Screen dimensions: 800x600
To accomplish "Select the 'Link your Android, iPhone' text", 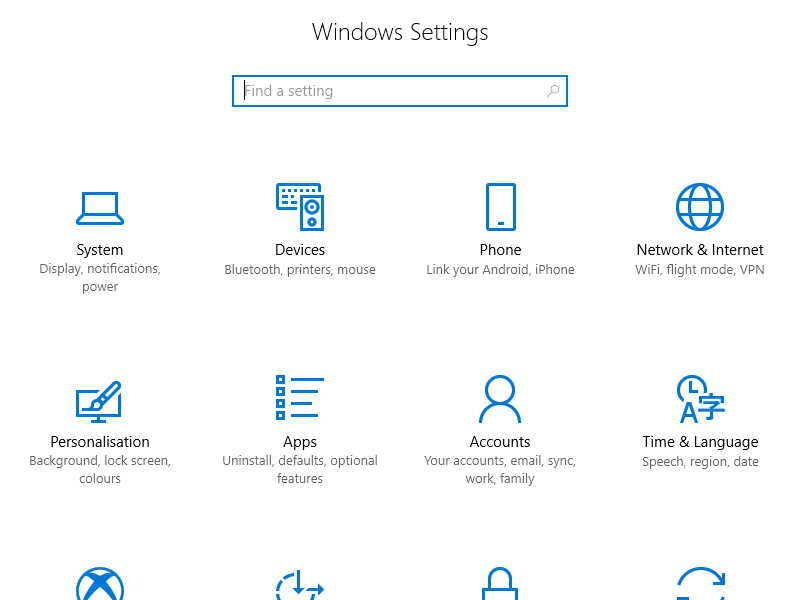I will (x=500, y=270).
